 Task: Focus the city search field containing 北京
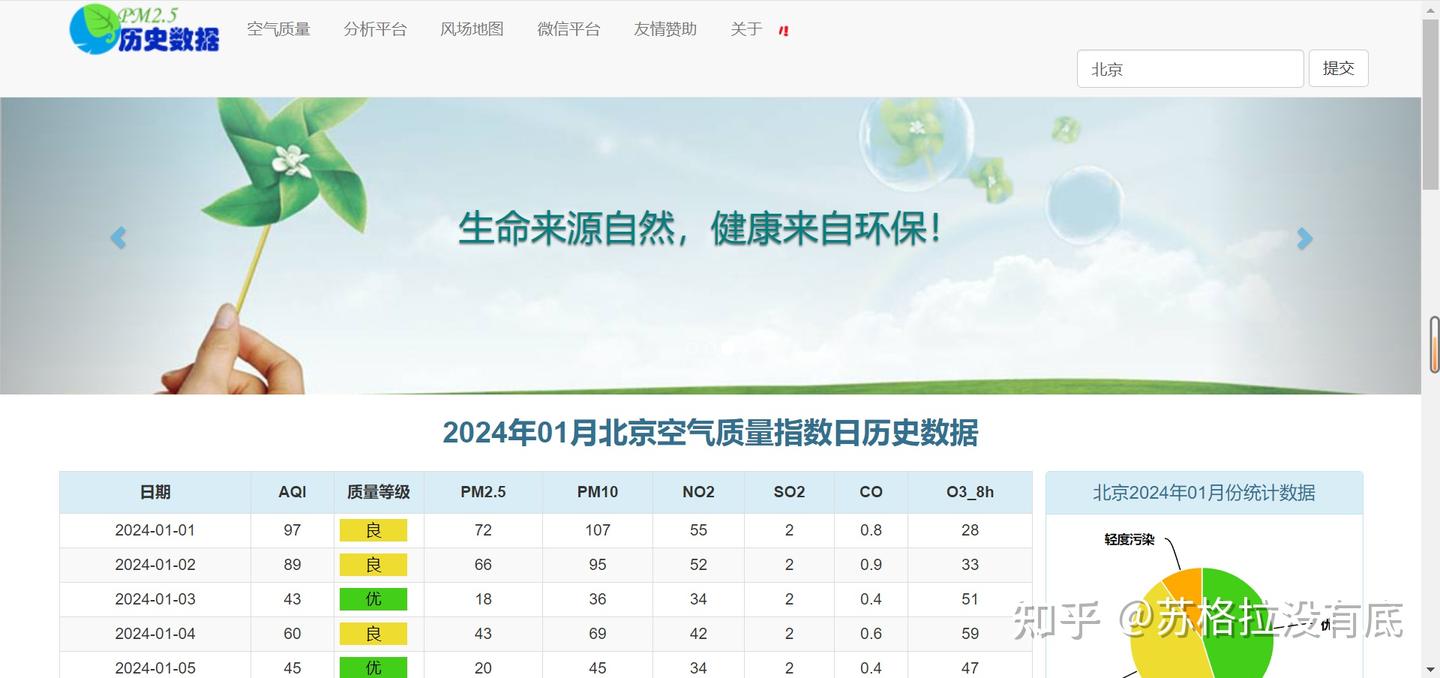[1190, 69]
